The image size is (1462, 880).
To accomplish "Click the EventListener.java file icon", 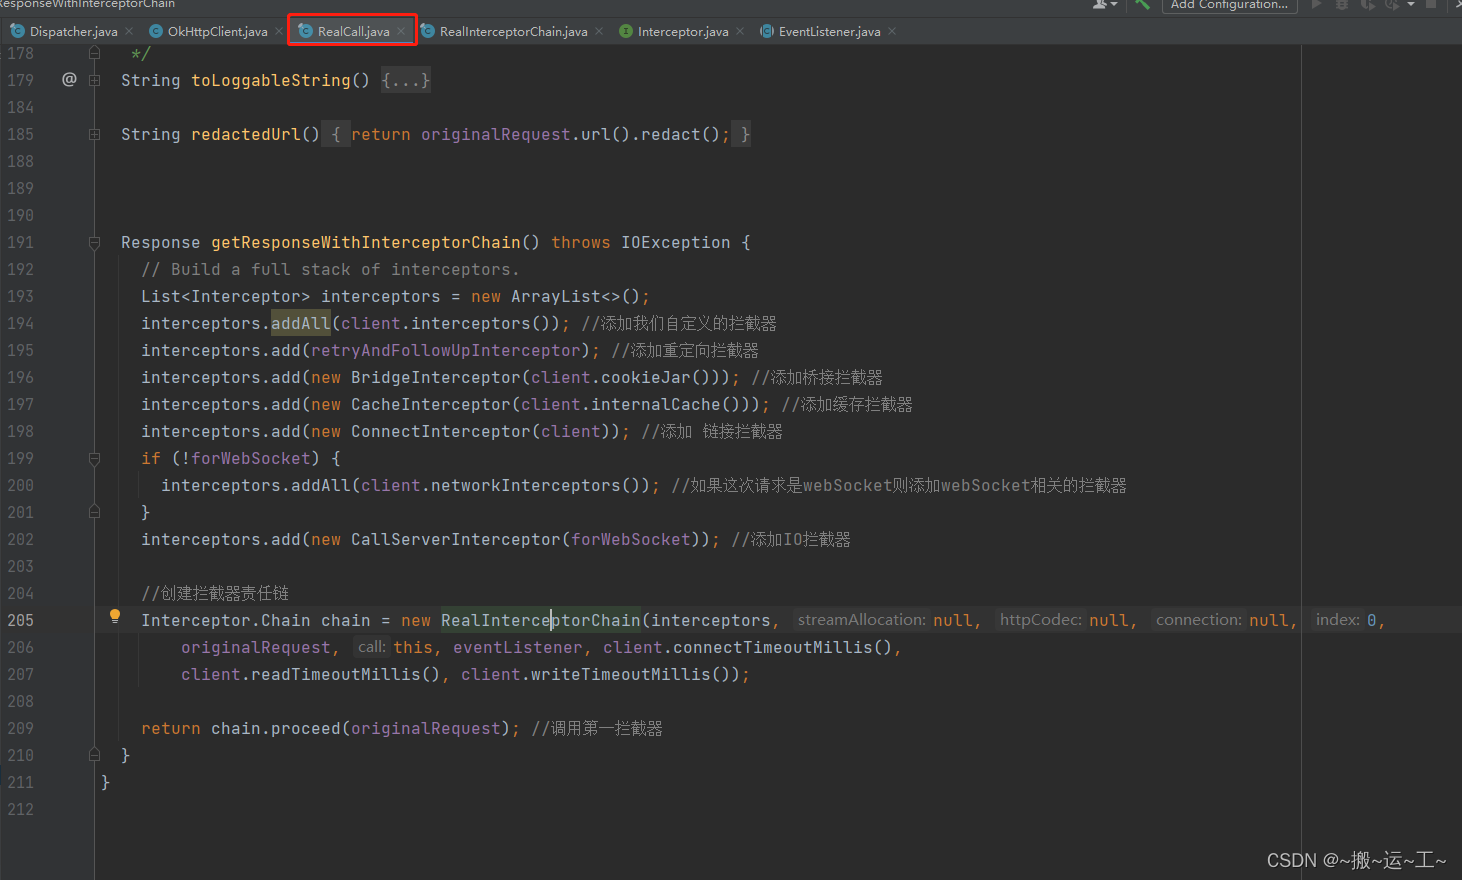I will pyautogui.click(x=767, y=31).
